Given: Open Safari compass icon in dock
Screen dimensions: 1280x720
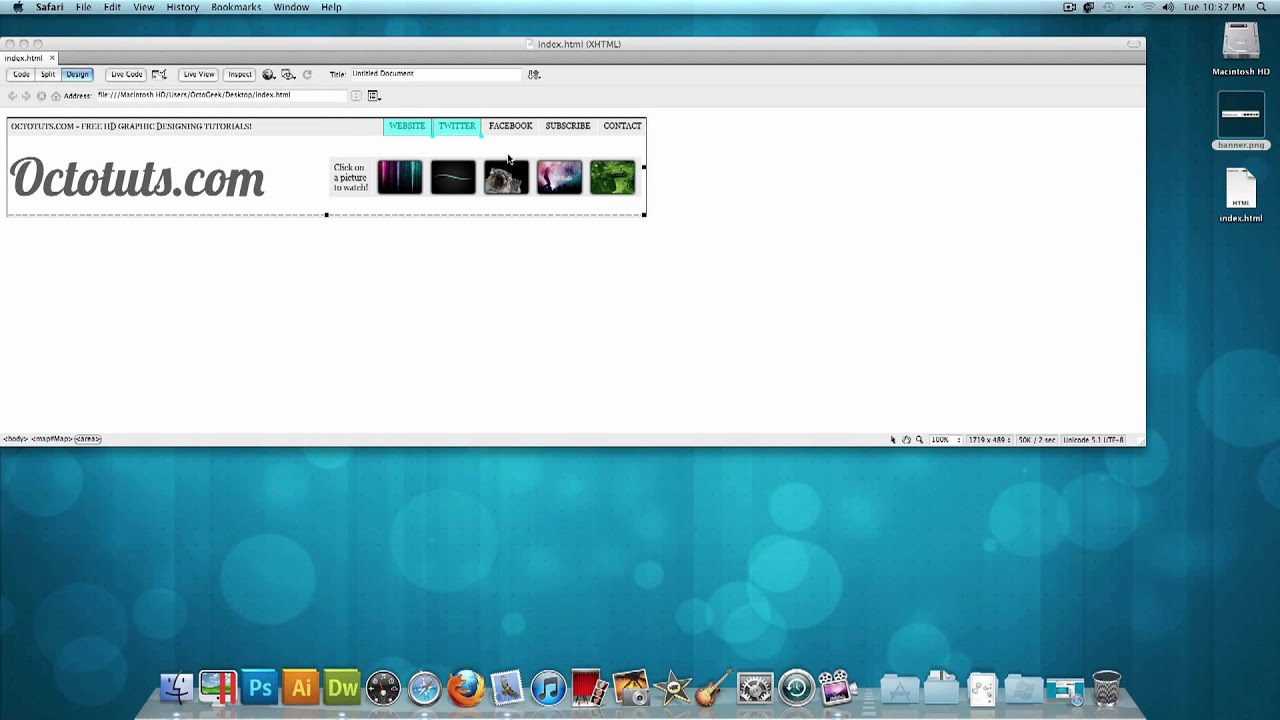Looking at the screenshot, I should coord(424,688).
